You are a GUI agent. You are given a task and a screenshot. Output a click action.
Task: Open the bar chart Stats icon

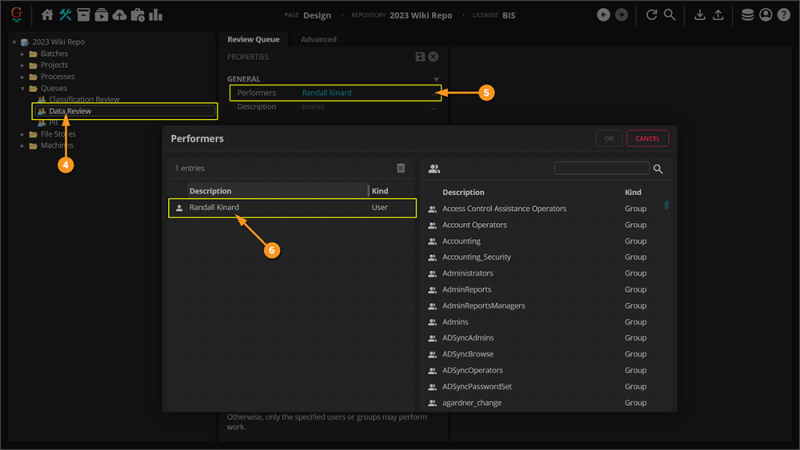pos(156,15)
